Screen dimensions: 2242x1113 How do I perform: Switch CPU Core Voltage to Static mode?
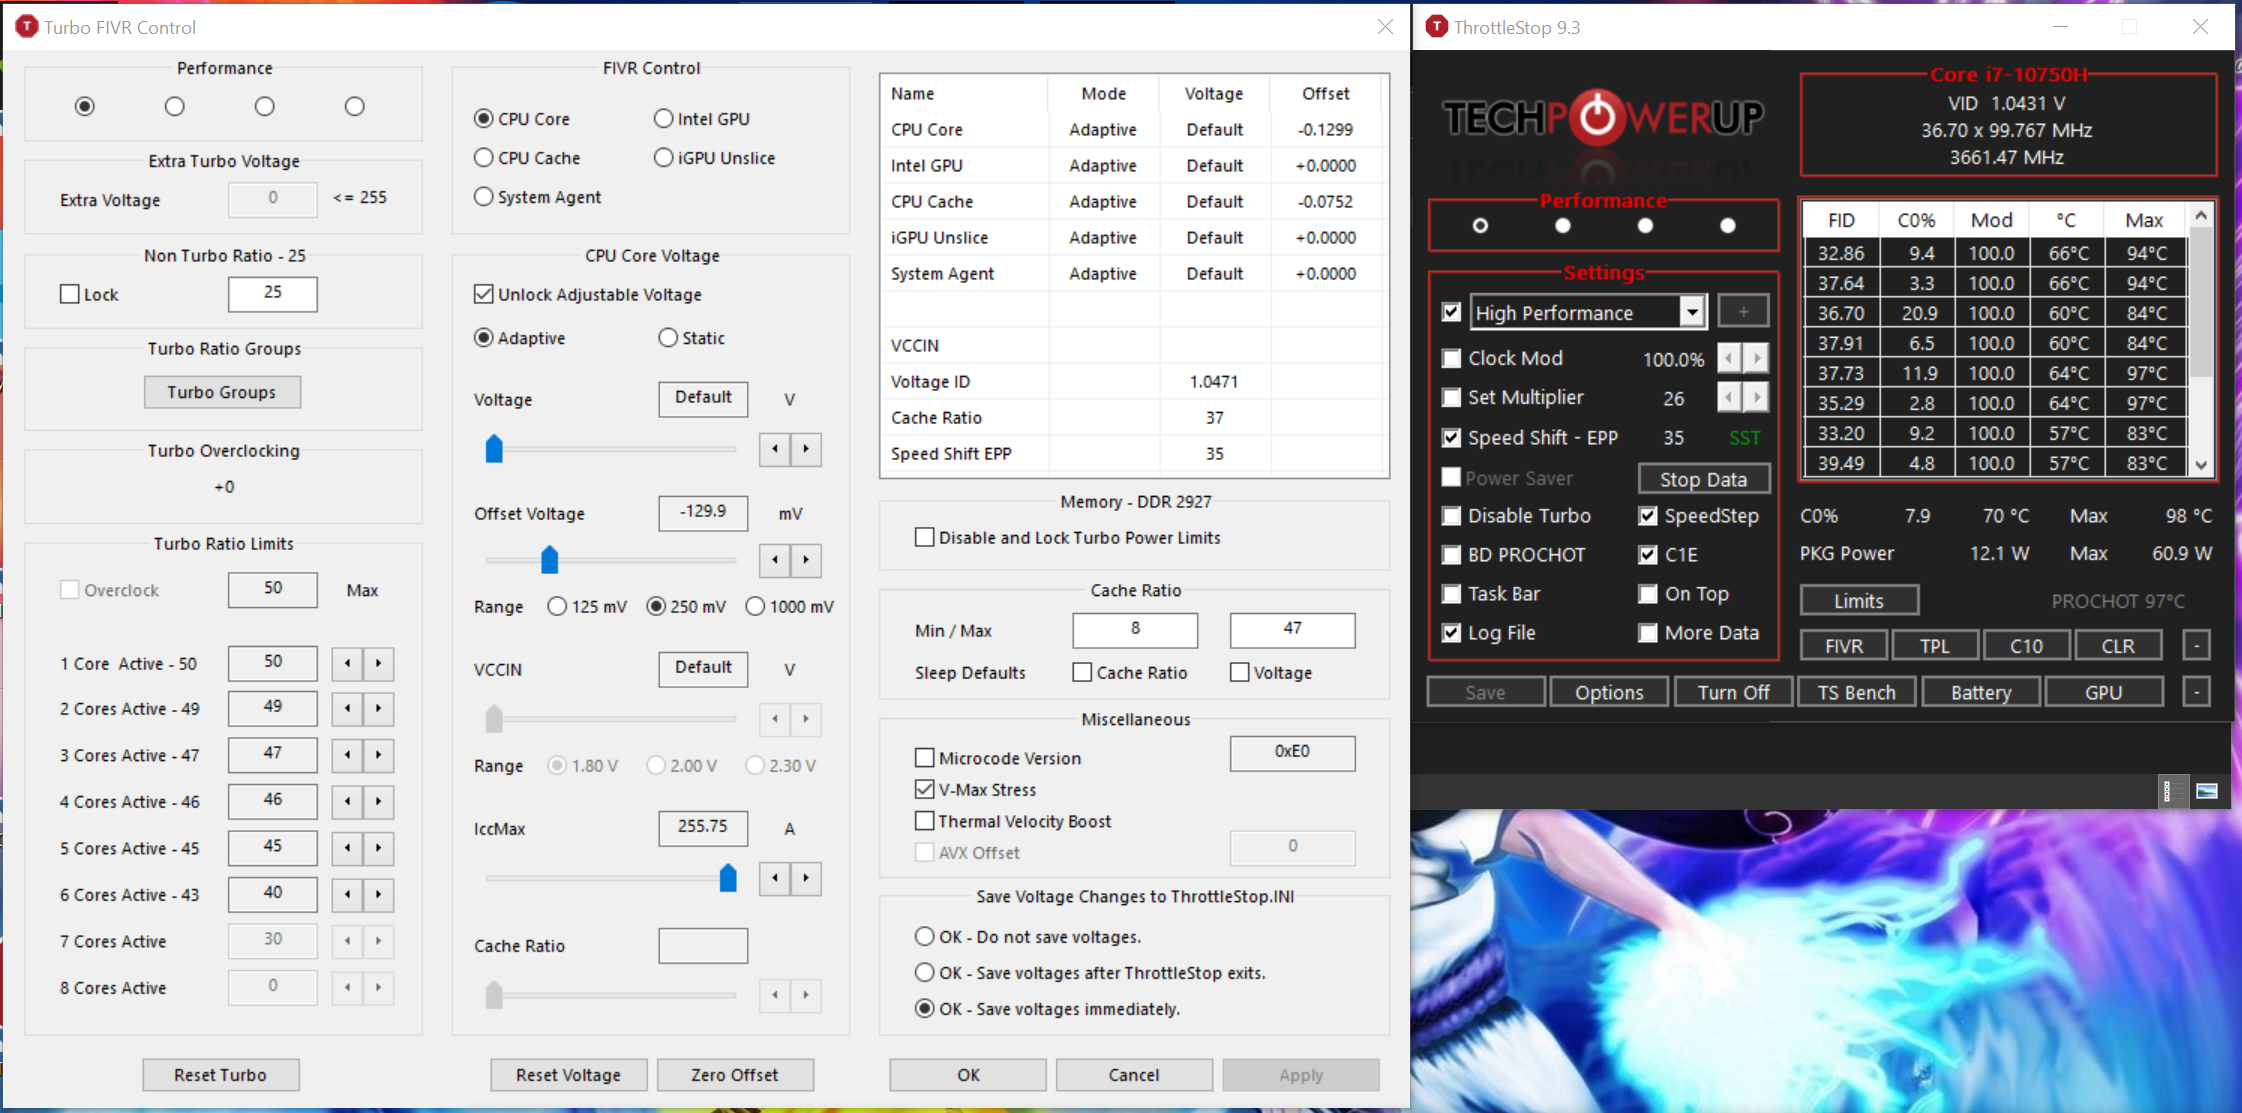668,338
